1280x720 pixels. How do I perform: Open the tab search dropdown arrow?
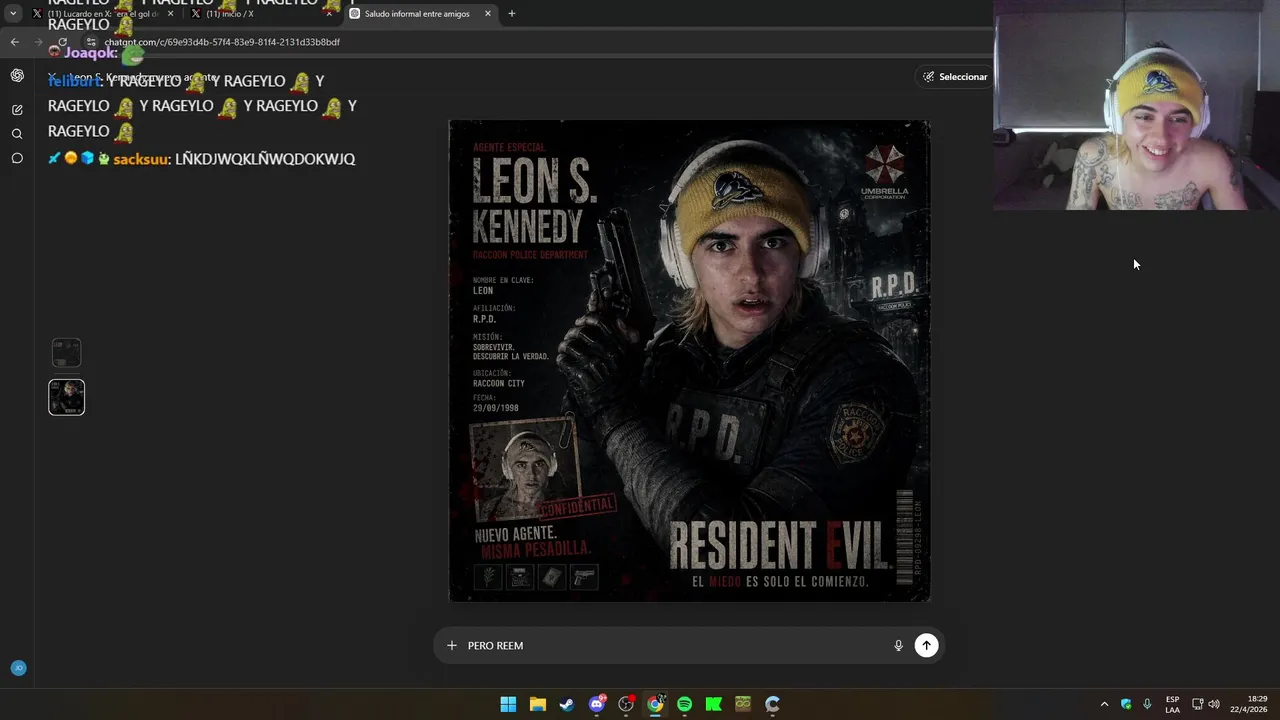pos(13,14)
